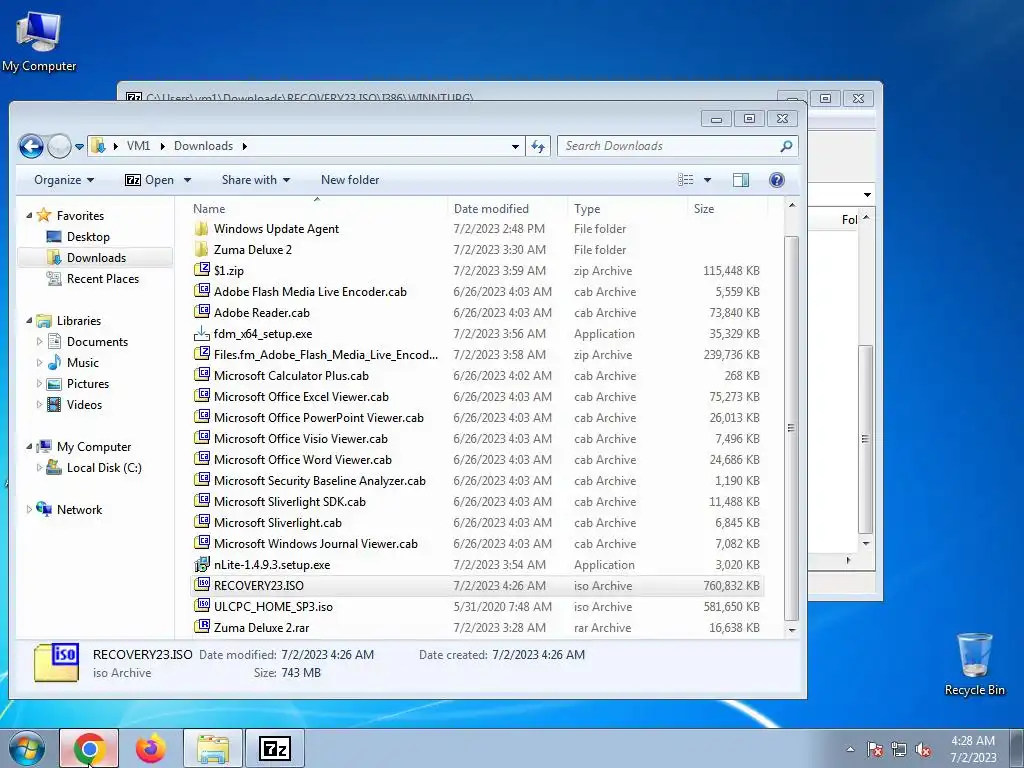This screenshot has height=768, width=1024.
Task: Expand the Network node
Action: (x=29, y=509)
